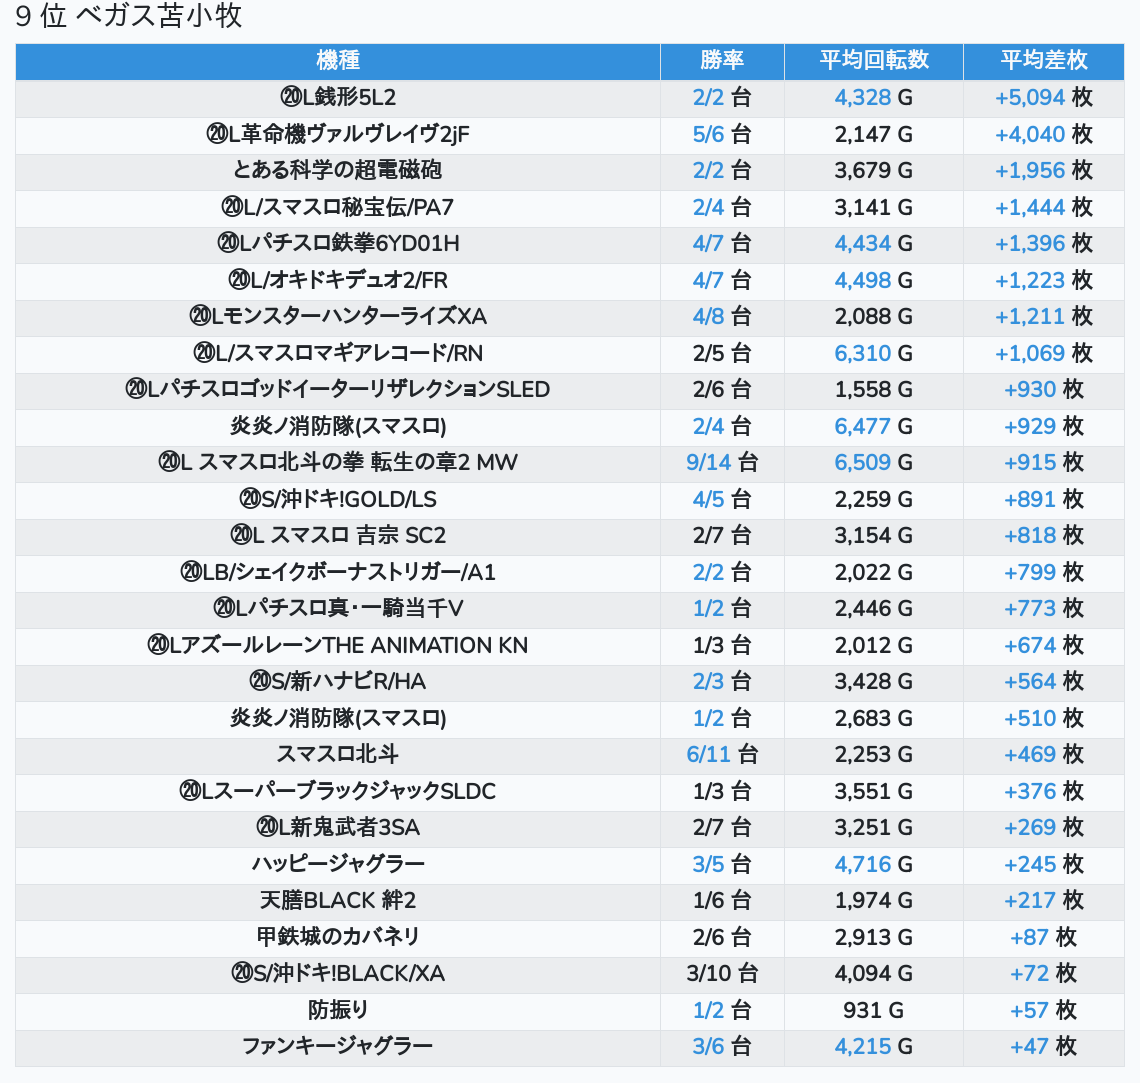Click the 6,310 average spins value

[862, 353]
